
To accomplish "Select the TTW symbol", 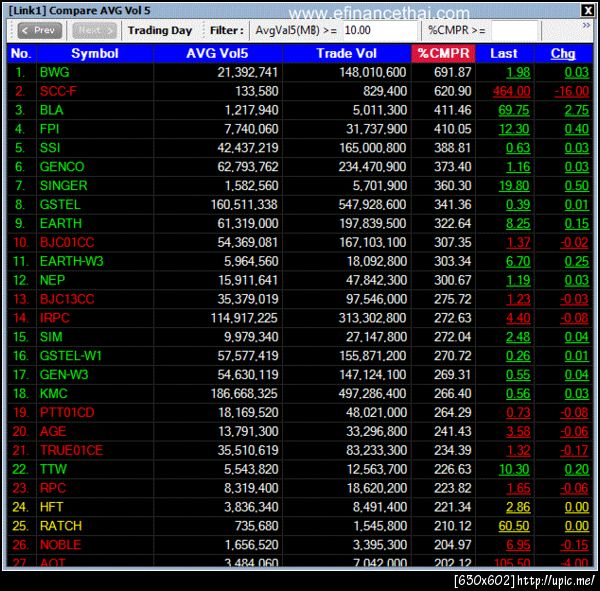I will tap(53, 469).
